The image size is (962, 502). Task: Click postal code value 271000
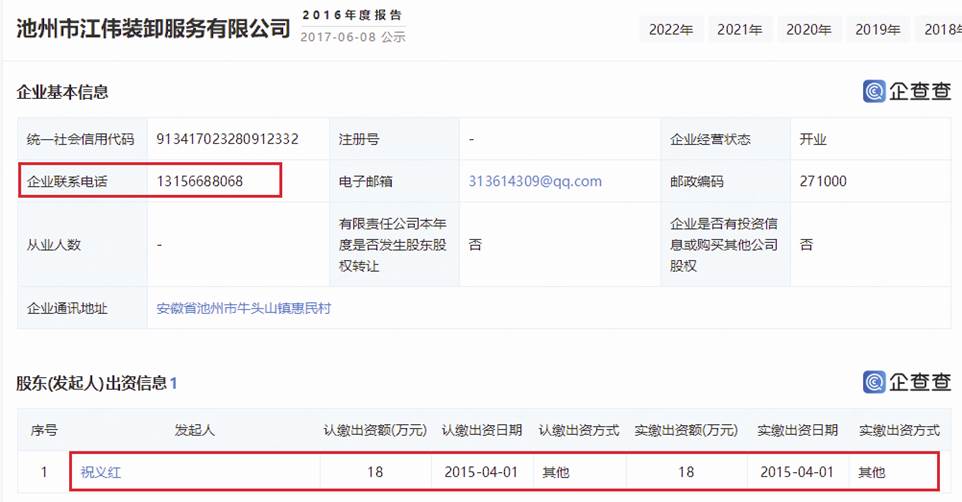(823, 181)
